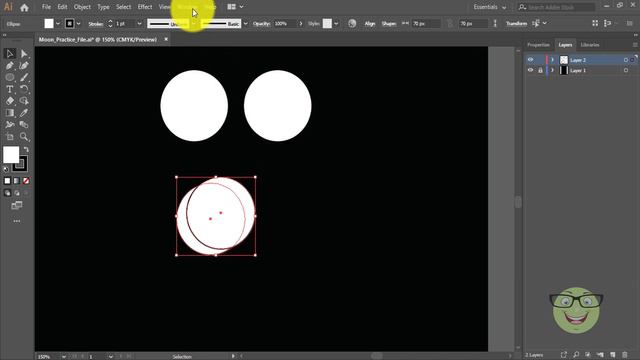
Task: Click the Layers panel menu icon
Action: [x=635, y=45]
